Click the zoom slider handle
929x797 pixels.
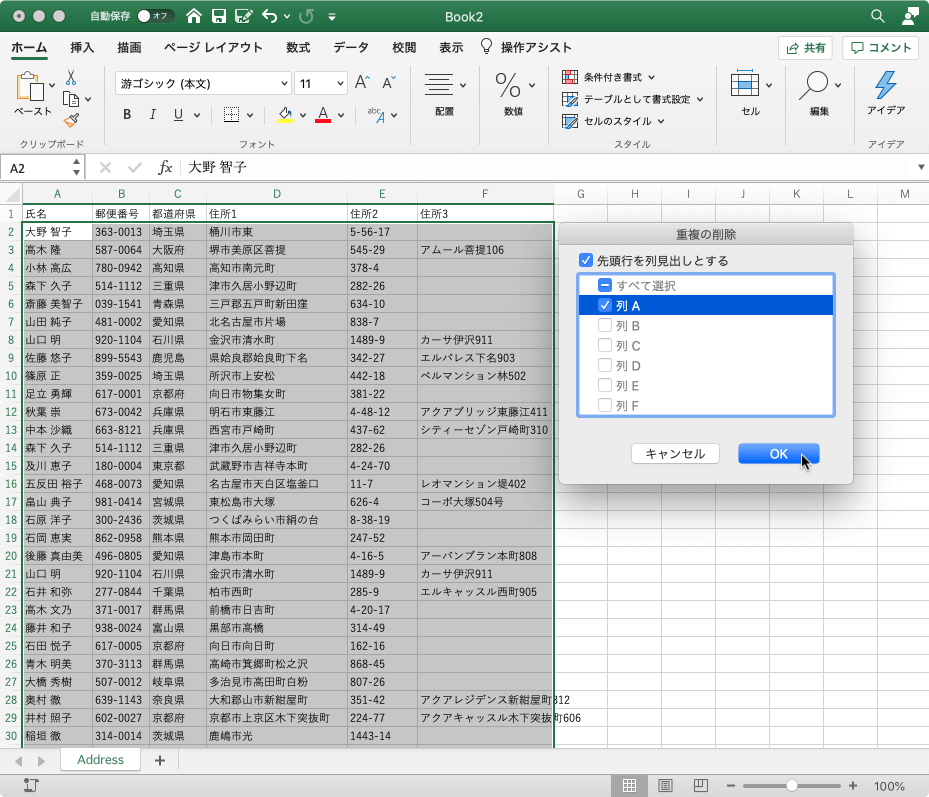point(792,786)
